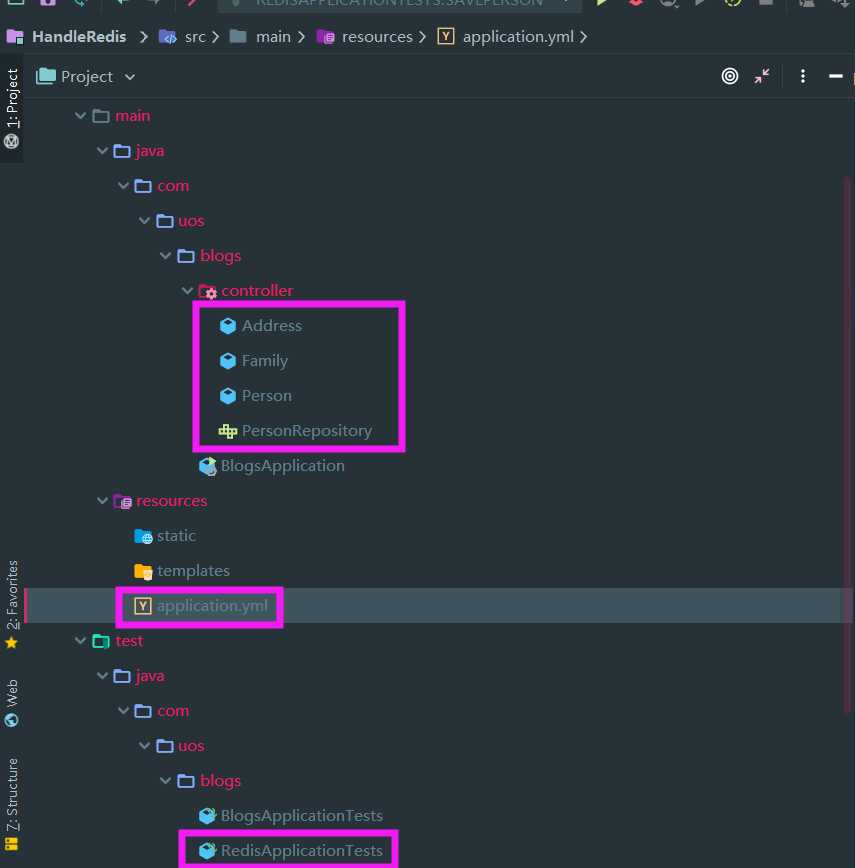Collapse the java folder under main
The image size is (855, 868).
pyautogui.click(x=102, y=151)
